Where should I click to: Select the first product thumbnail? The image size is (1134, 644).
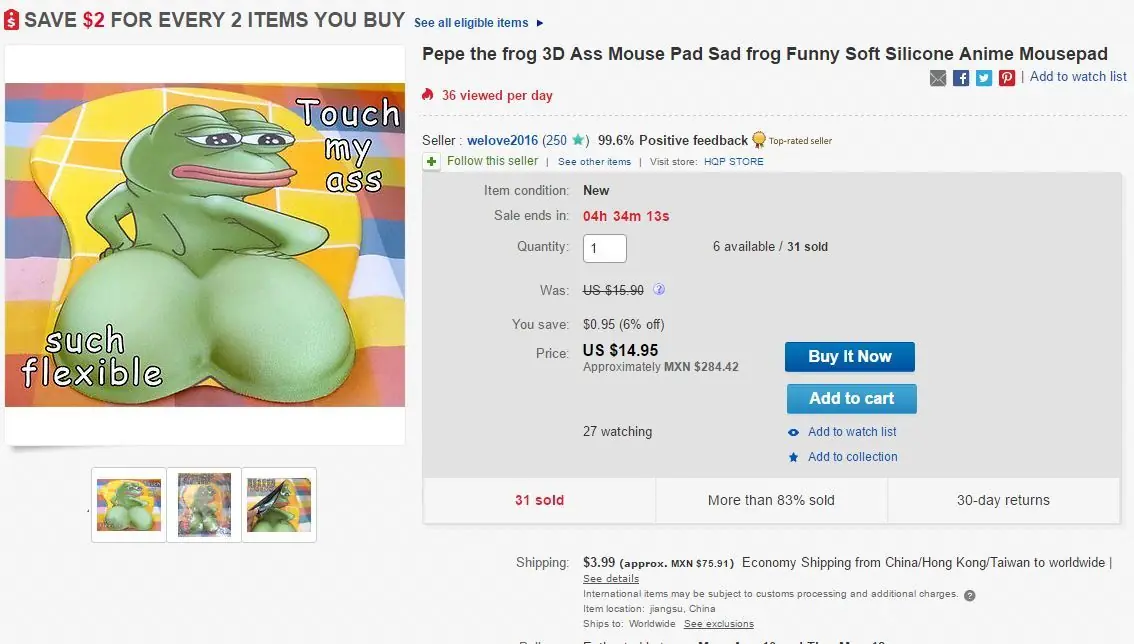(129, 505)
